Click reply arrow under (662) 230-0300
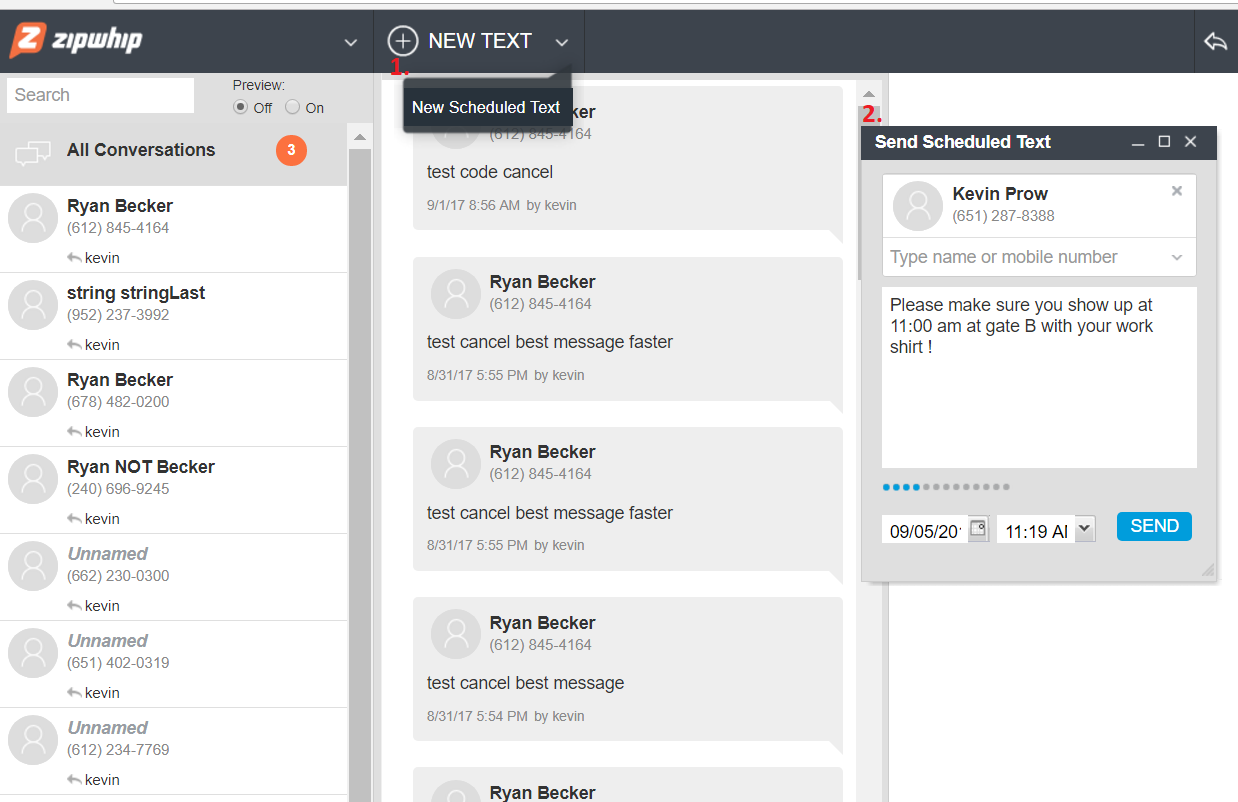1238x802 pixels. 74,605
